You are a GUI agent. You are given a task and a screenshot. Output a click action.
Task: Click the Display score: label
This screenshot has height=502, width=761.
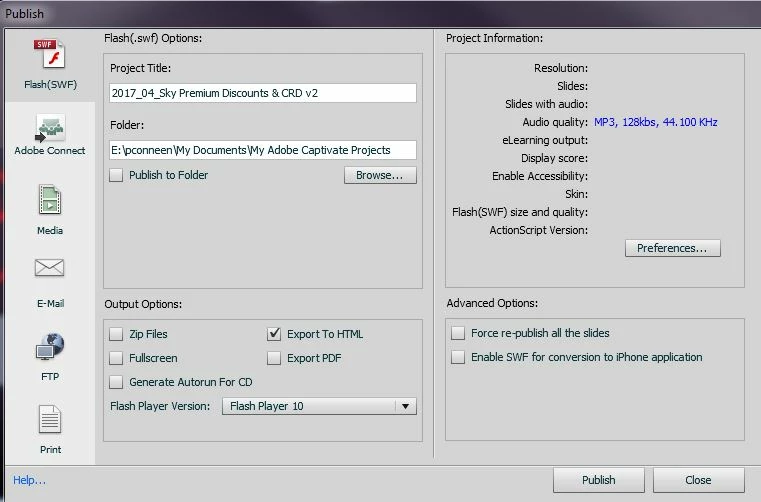554,158
